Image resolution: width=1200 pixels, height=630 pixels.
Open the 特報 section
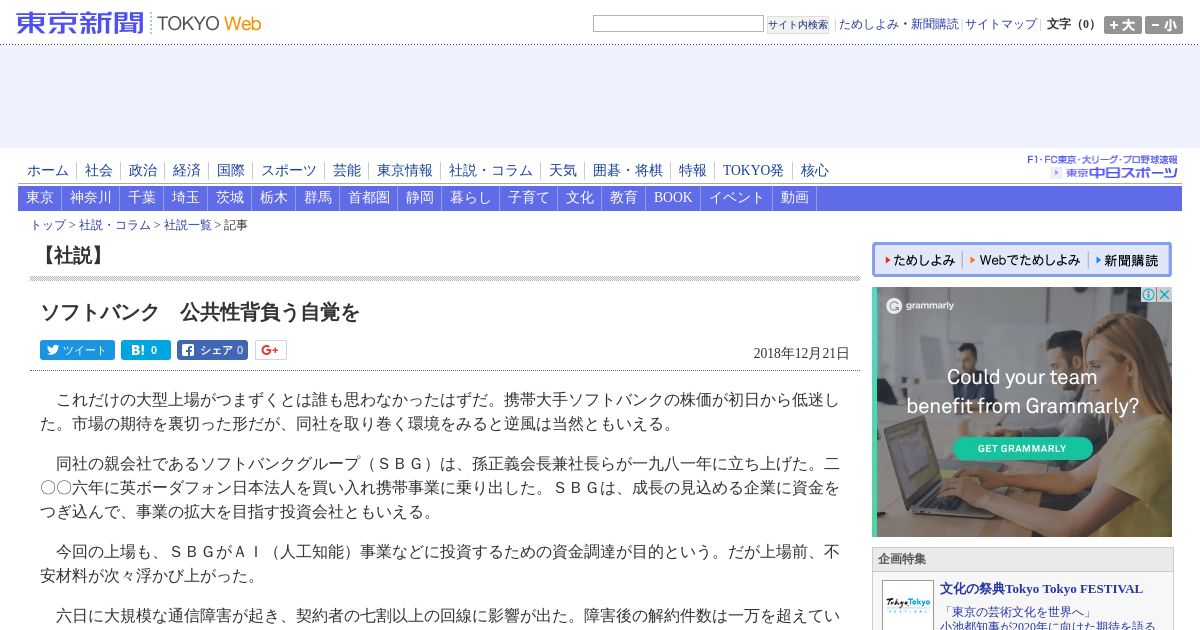click(x=693, y=171)
